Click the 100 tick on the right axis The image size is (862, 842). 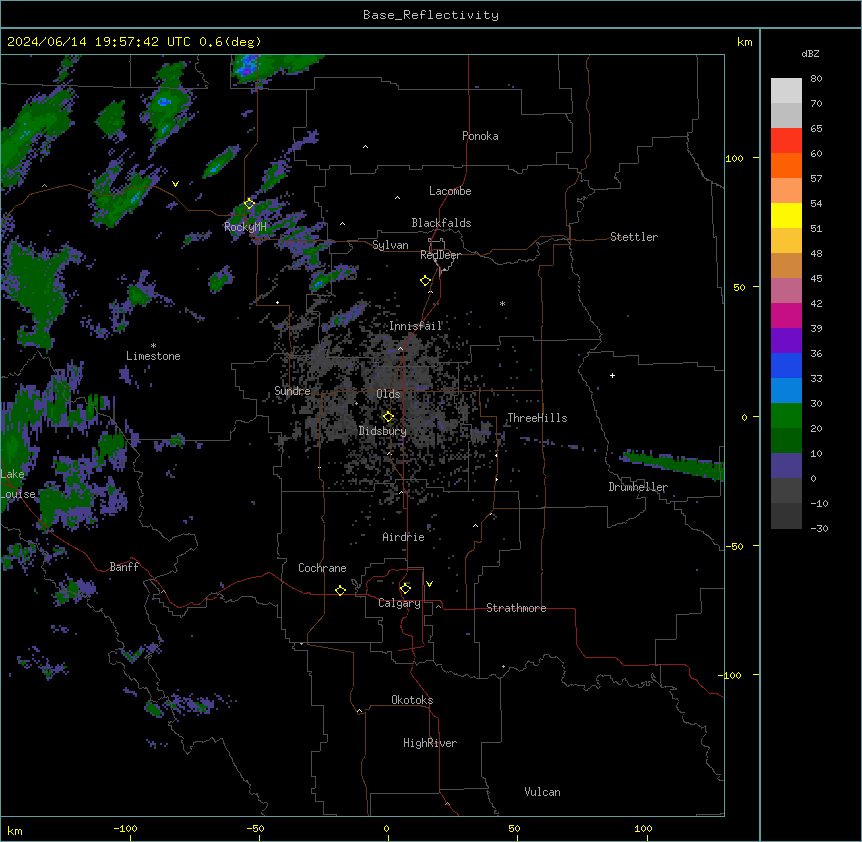[x=734, y=158]
